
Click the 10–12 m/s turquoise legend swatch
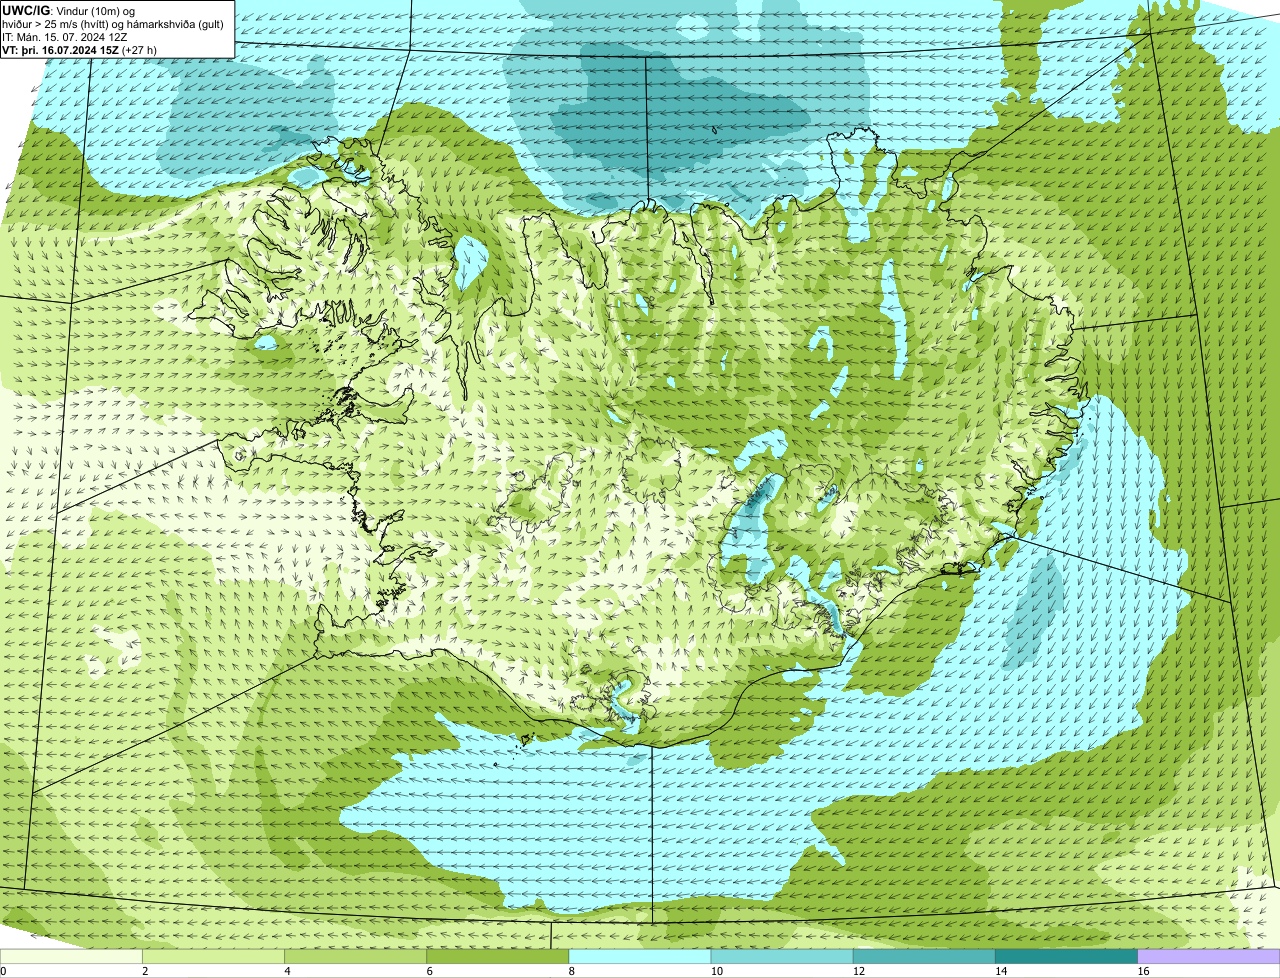click(x=782, y=957)
